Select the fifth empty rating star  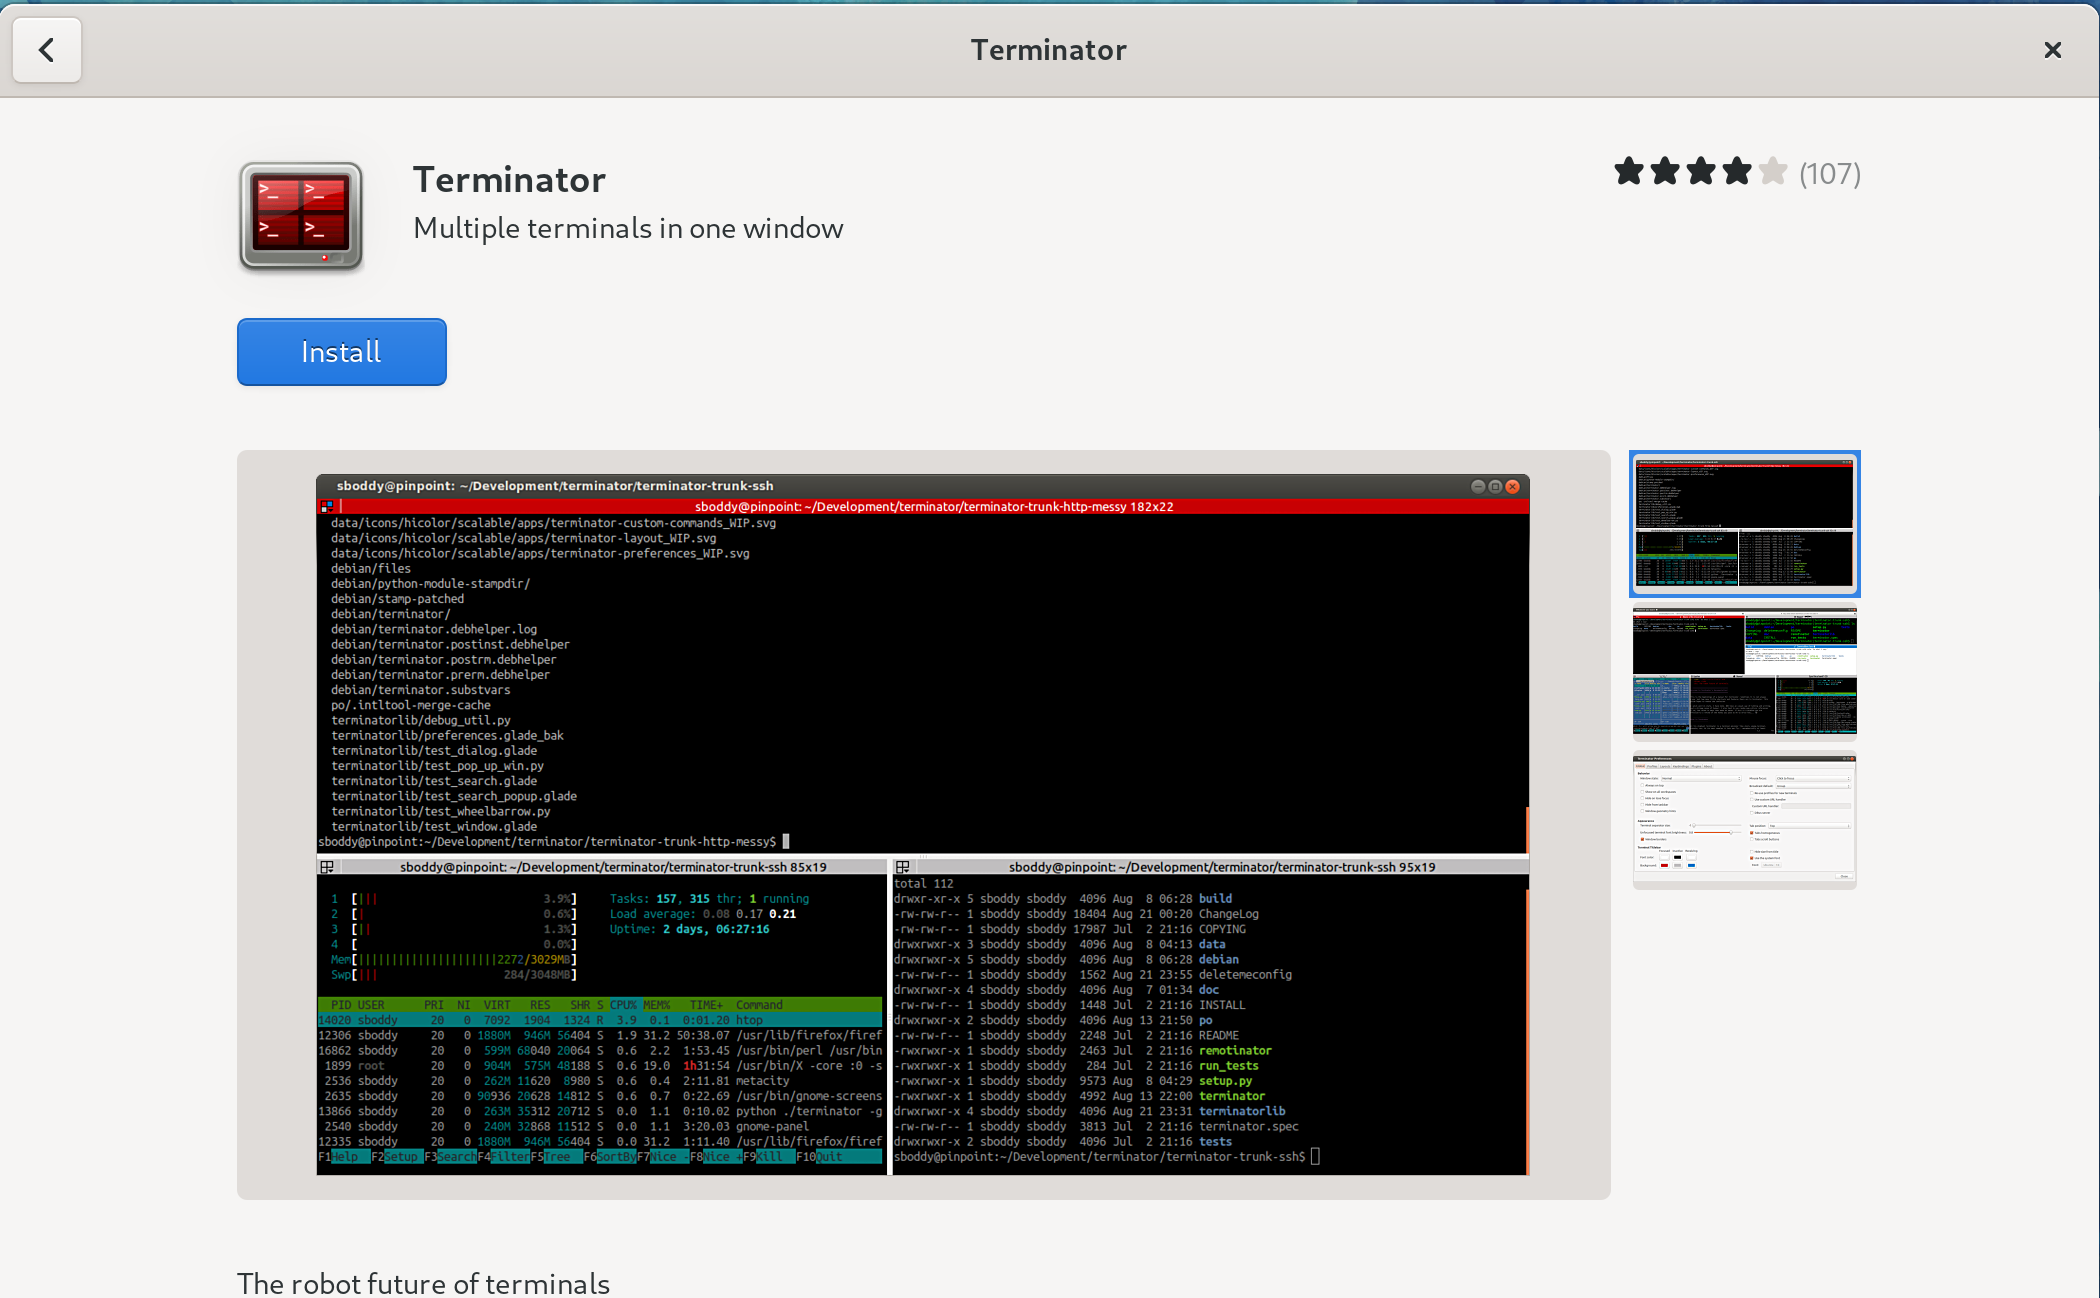(x=1775, y=172)
